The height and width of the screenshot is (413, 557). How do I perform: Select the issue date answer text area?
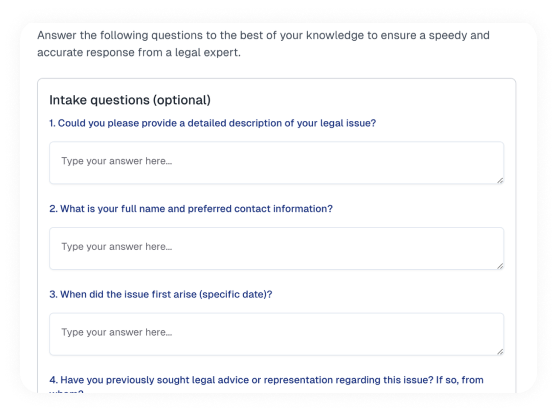click(276, 334)
